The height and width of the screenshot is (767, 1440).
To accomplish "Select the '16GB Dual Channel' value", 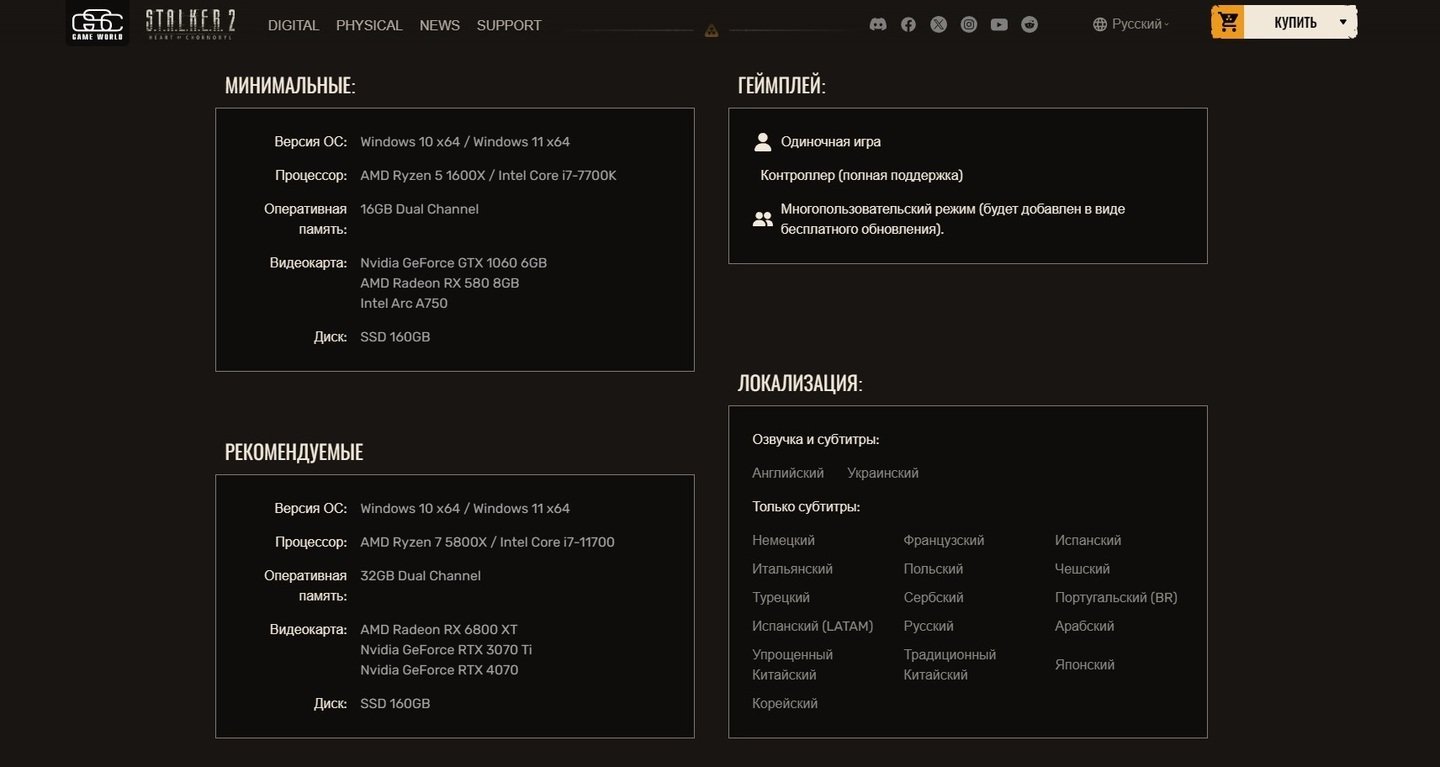I will [419, 209].
